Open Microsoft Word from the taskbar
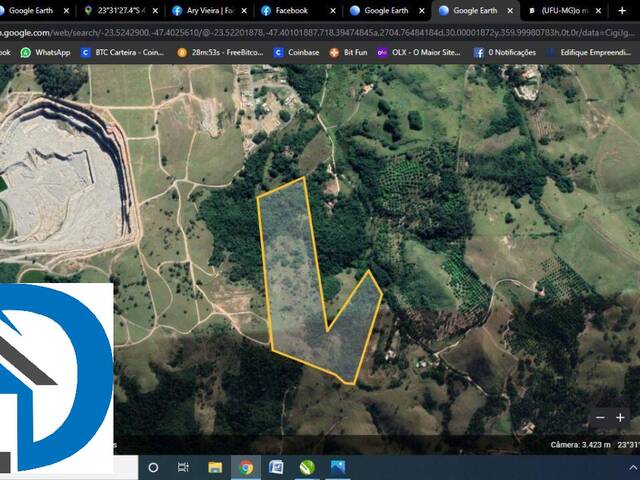Viewport: 640px width, 480px height. (x=276, y=467)
